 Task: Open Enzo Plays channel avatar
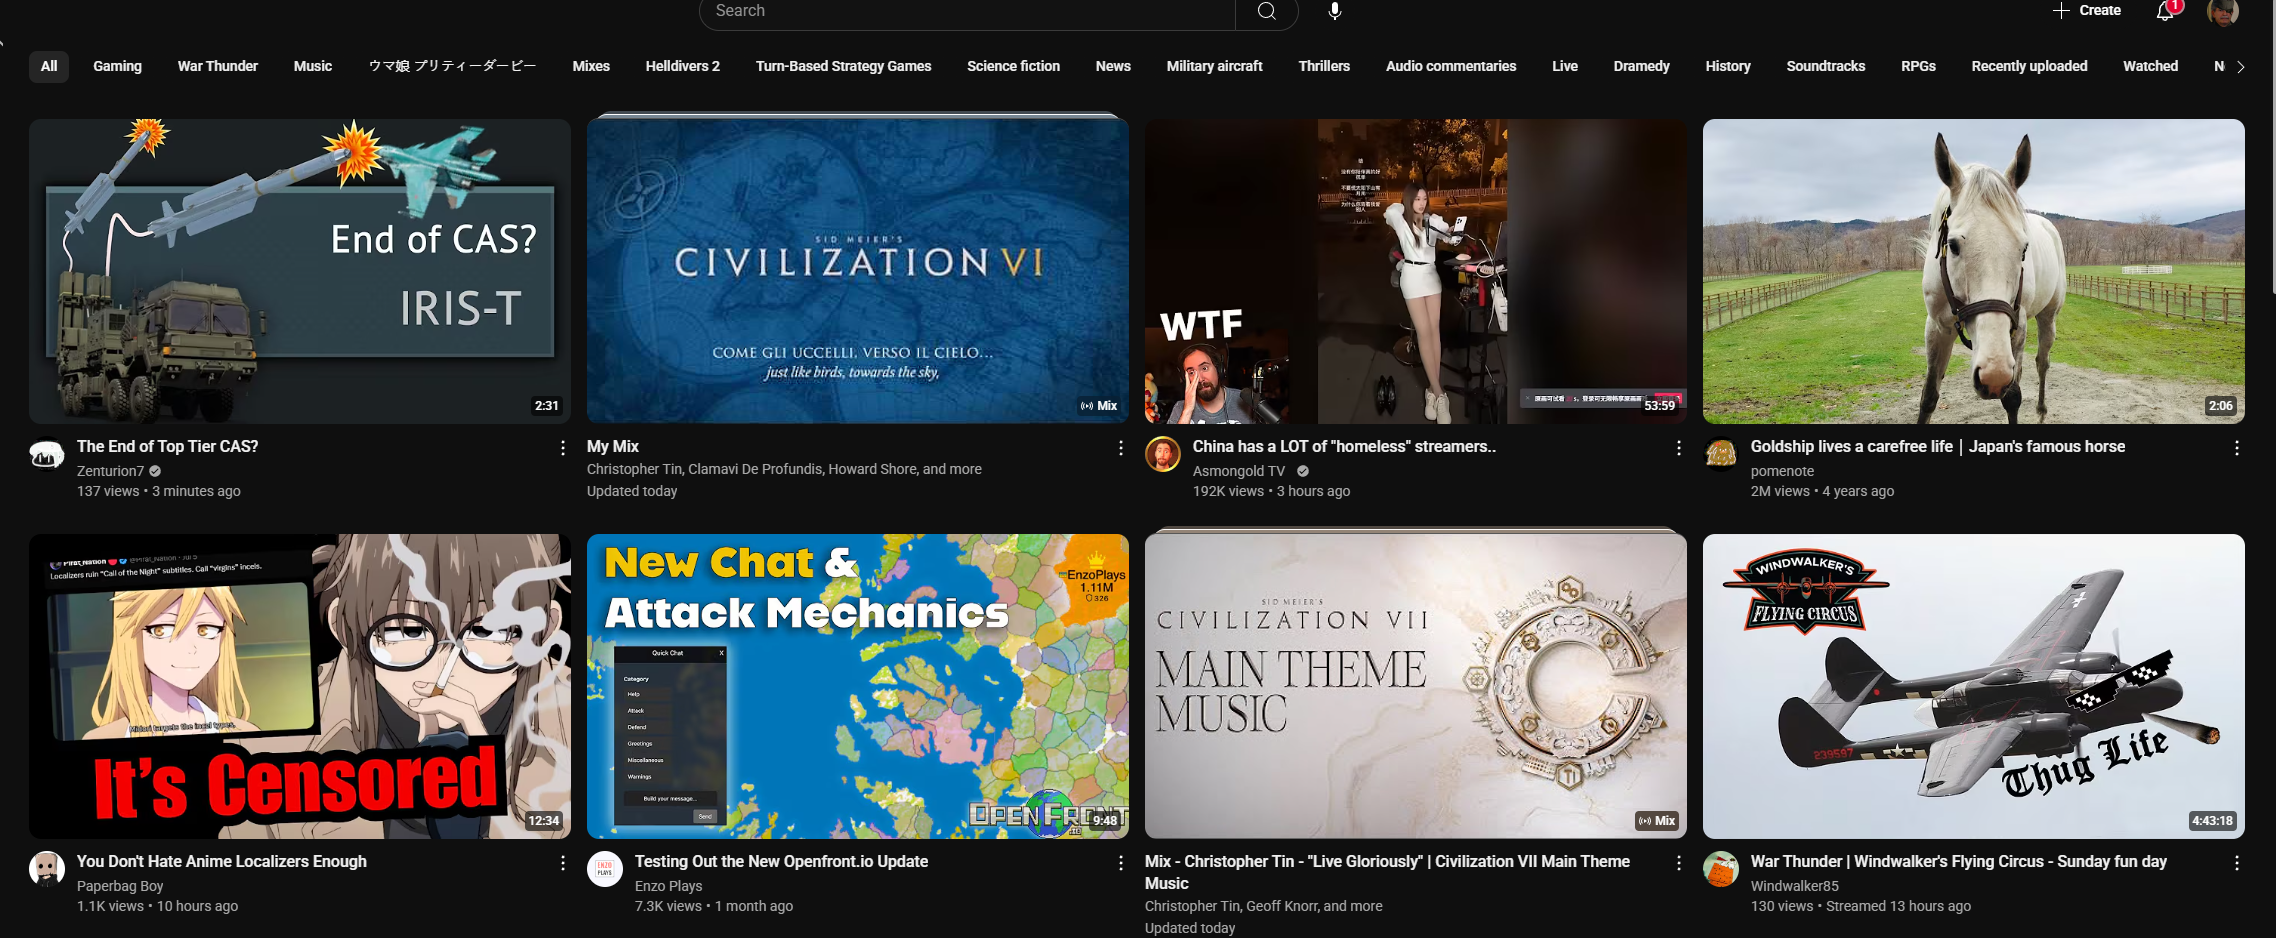click(x=605, y=870)
